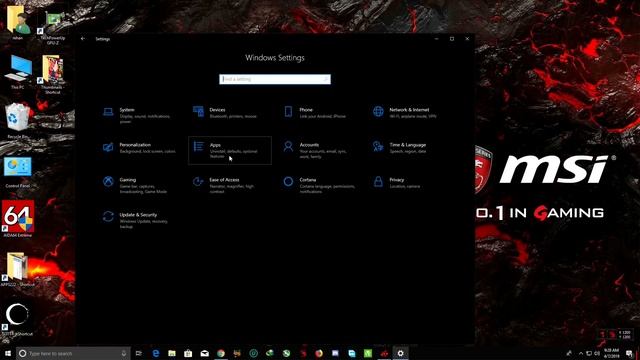
Task: Select the compressed folder shortcut on desktop
Action: pos(18,269)
